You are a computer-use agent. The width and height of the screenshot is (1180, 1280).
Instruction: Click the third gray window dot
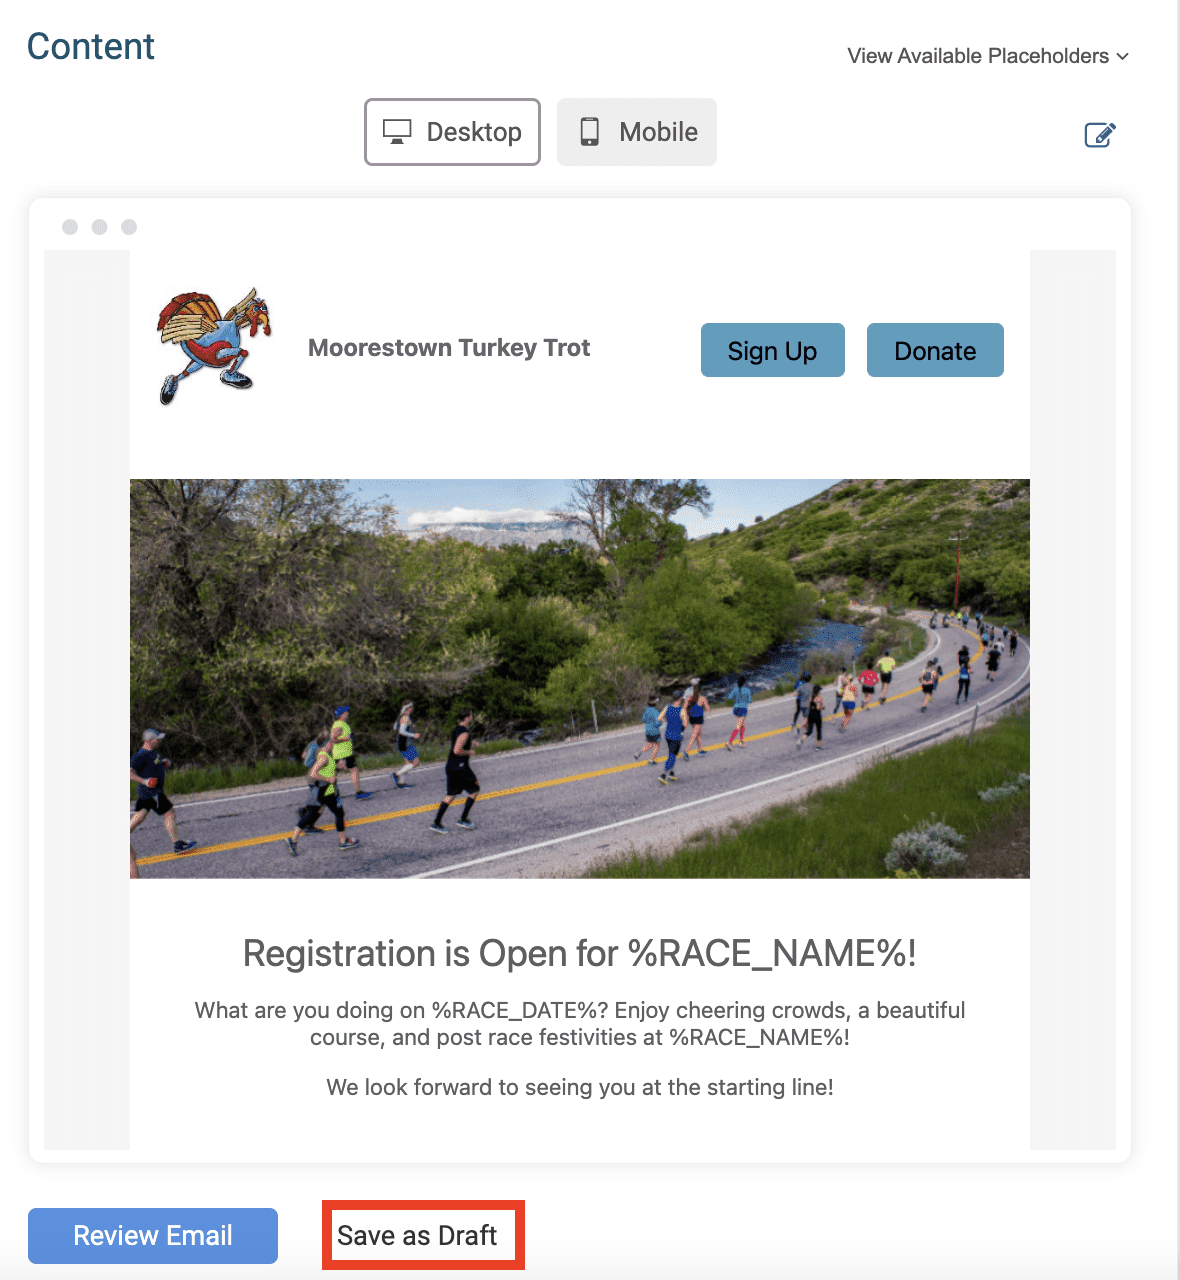(x=129, y=227)
